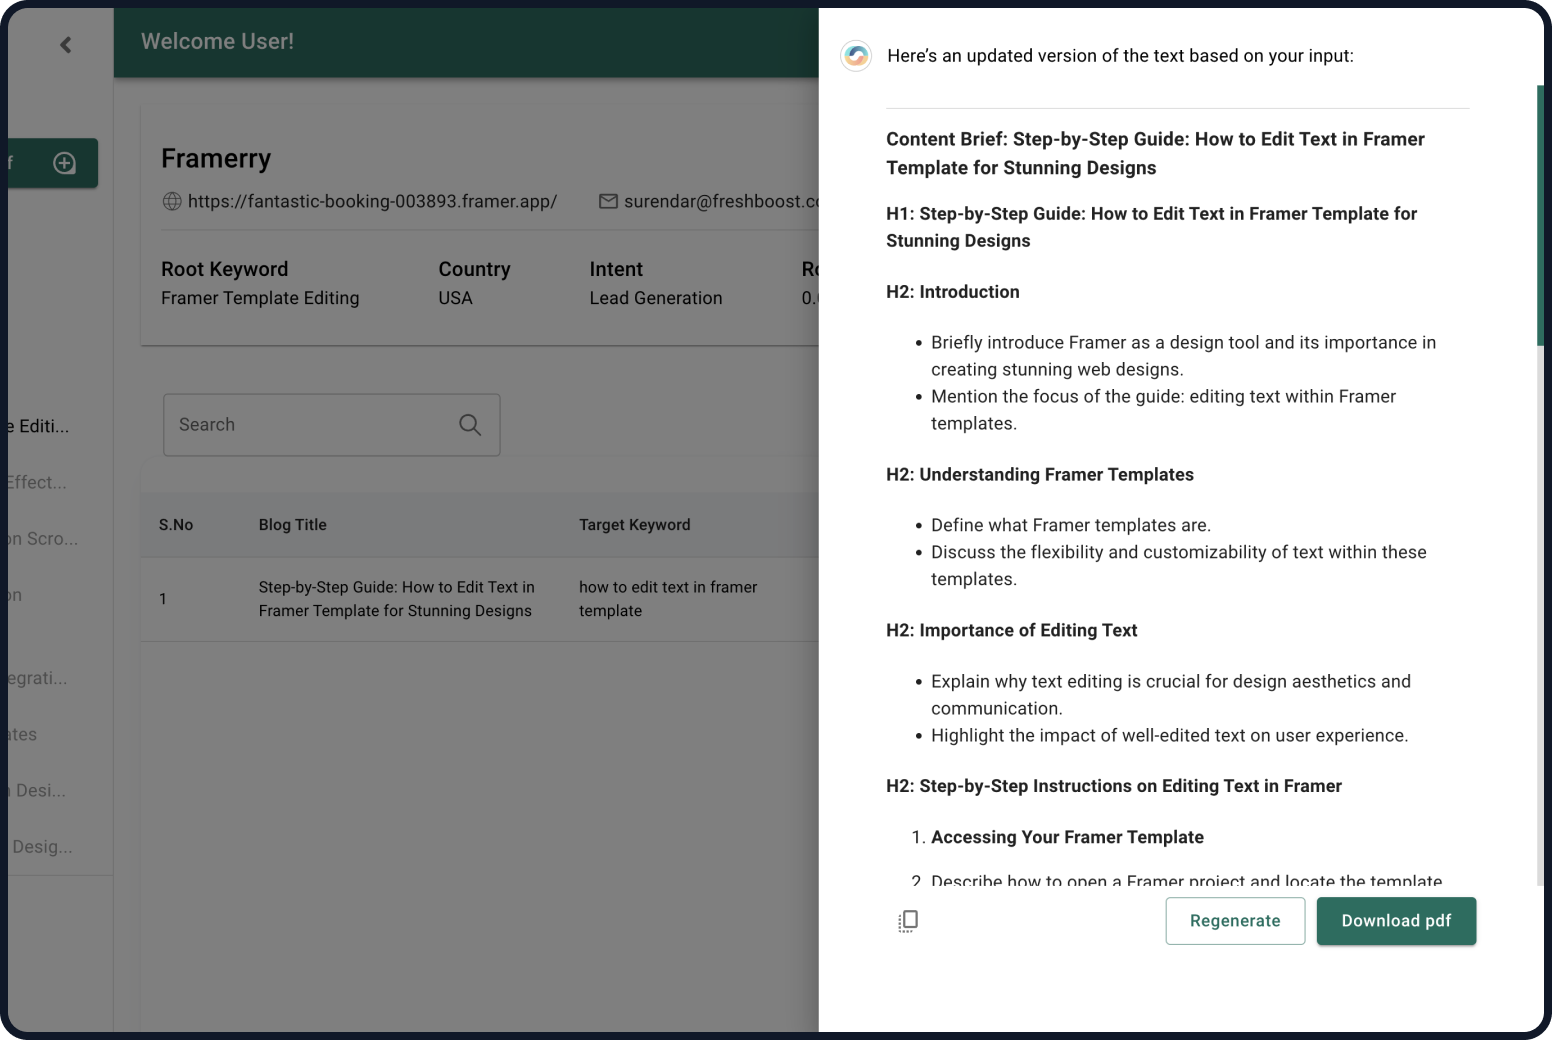Click the Lead Generation intent value
The width and height of the screenshot is (1552, 1040).
pos(656,298)
